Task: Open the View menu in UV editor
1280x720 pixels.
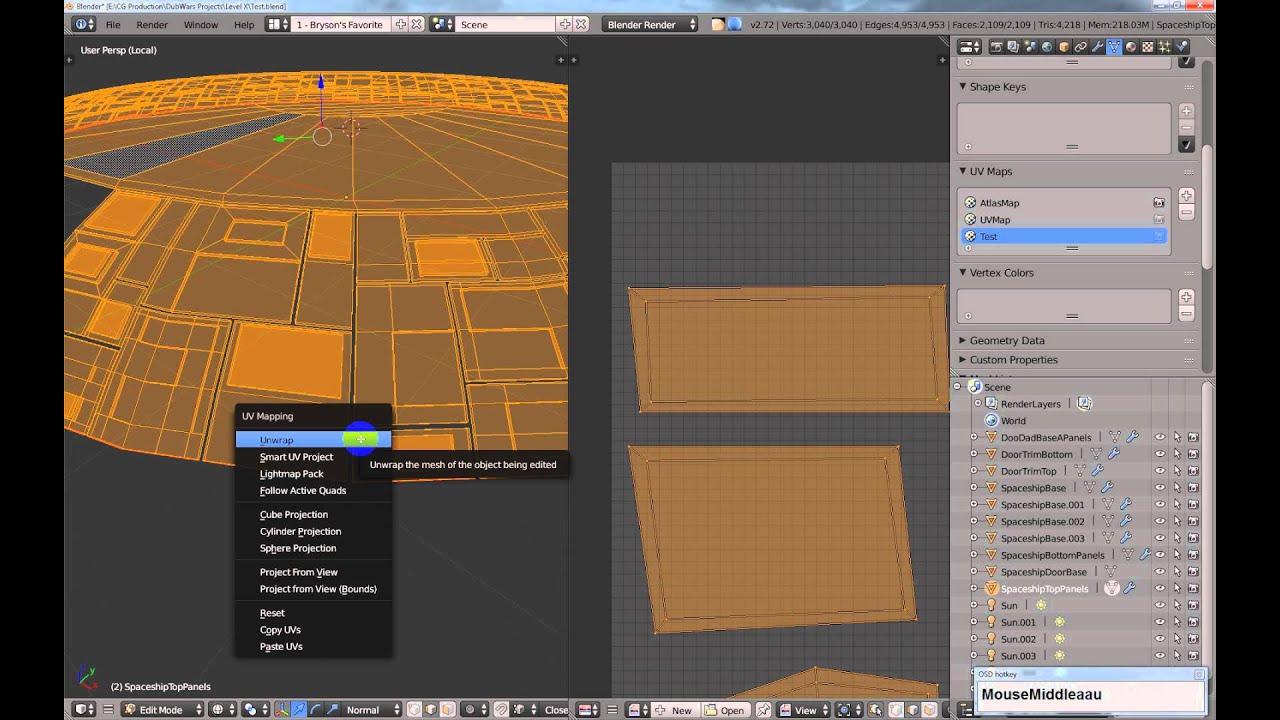Action: (805, 710)
